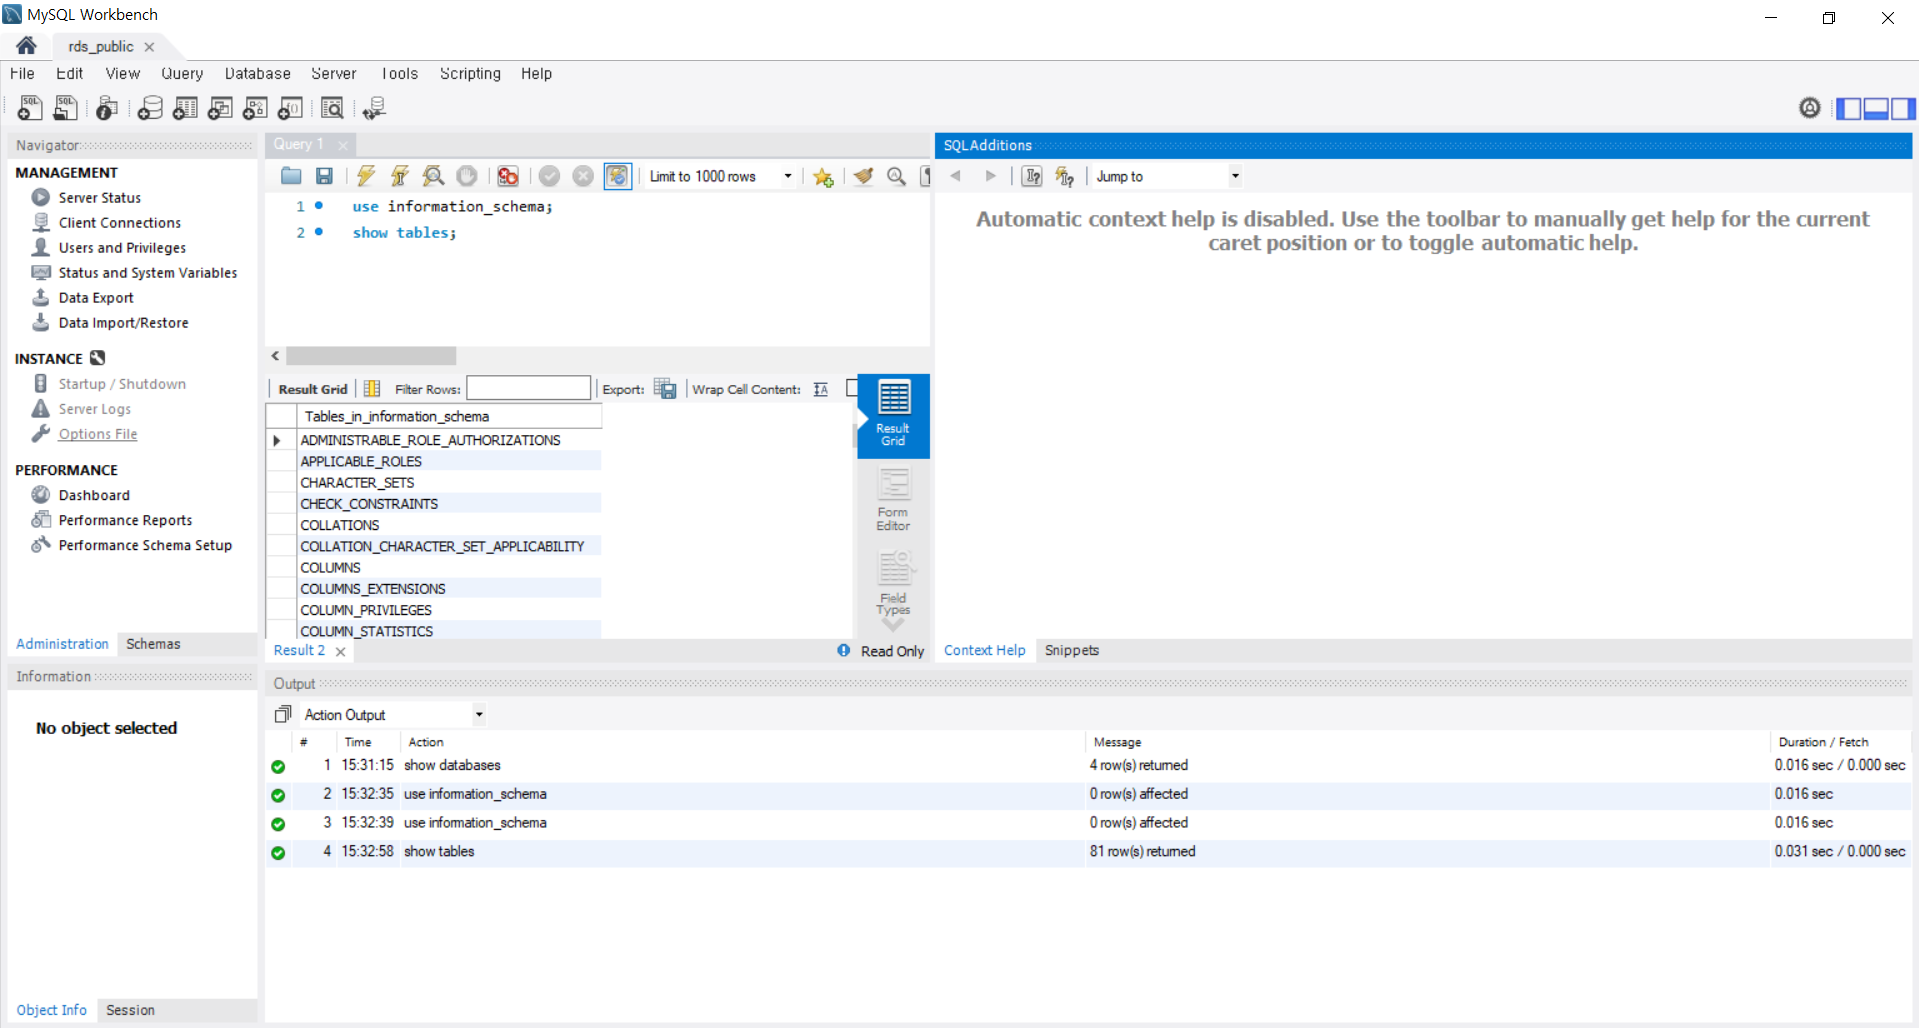Execute statement under cursor icon

click(400, 176)
